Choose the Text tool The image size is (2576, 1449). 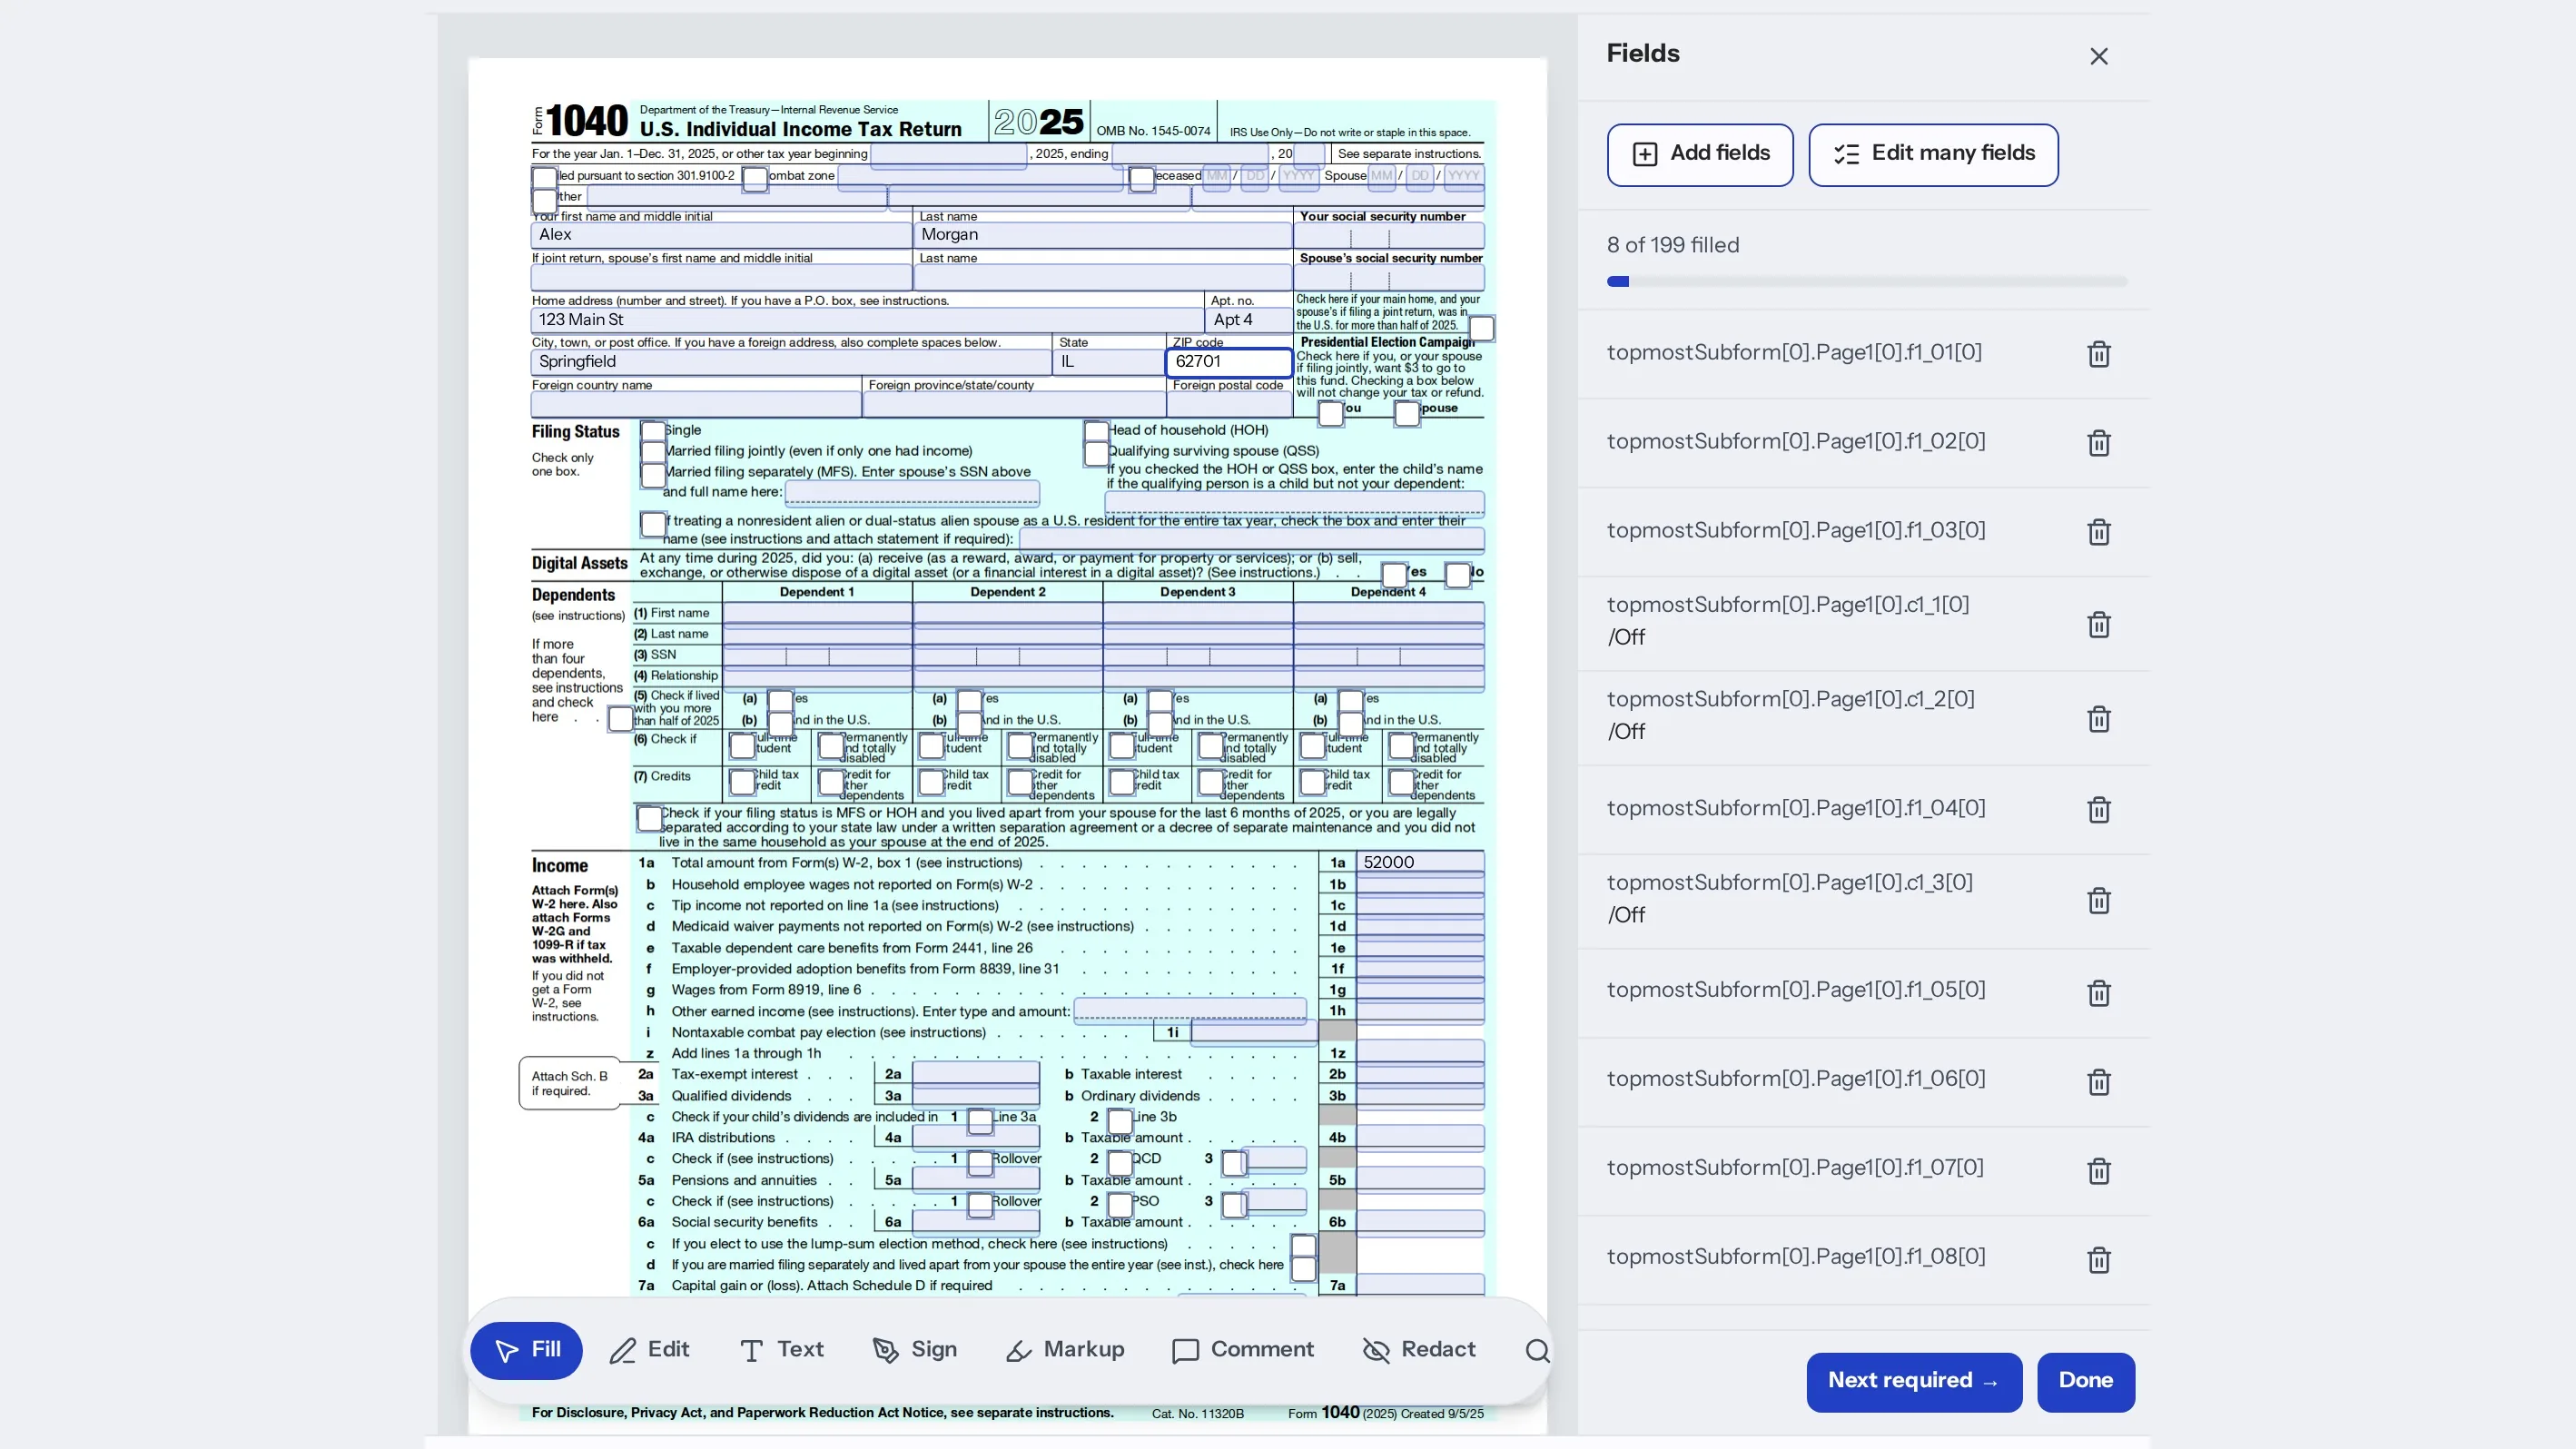pyautogui.click(x=781, y=1350)
